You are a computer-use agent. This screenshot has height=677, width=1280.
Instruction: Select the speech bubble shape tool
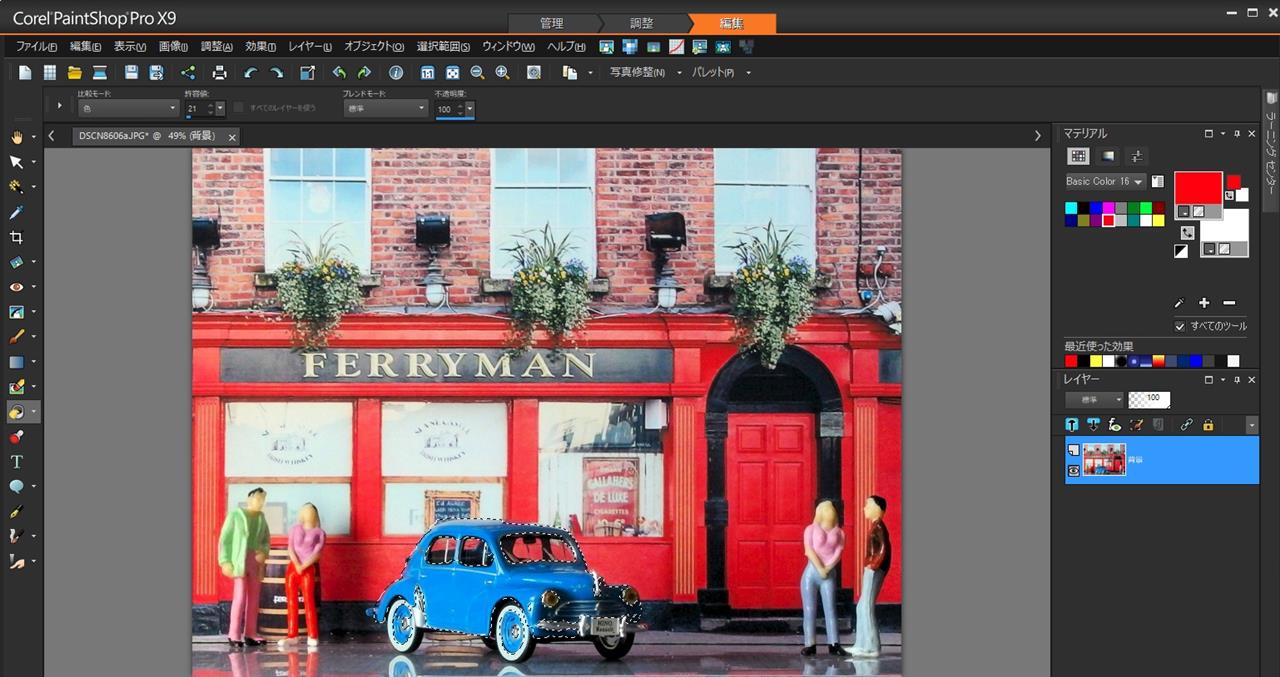17,487
